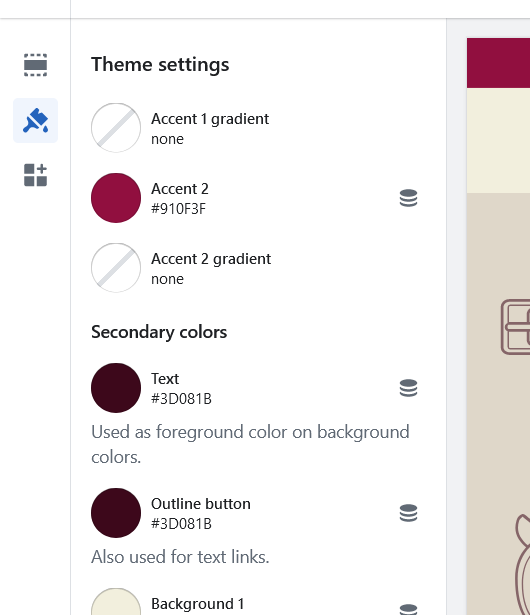Open the Outline button color swatch
The image size is (530, 615).
click(x=116, y=513)
